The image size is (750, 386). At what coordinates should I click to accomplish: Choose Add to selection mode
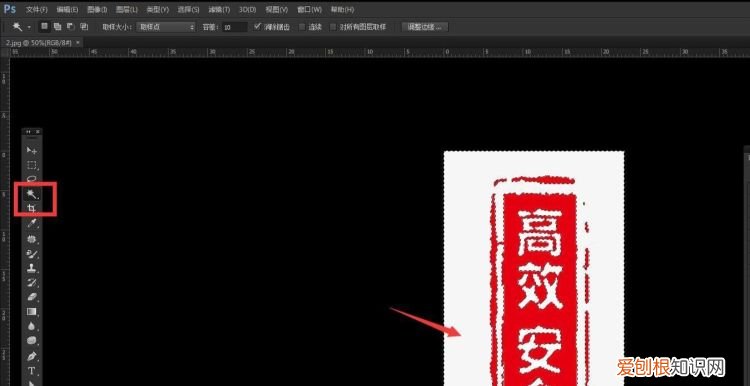pos(57,27)
